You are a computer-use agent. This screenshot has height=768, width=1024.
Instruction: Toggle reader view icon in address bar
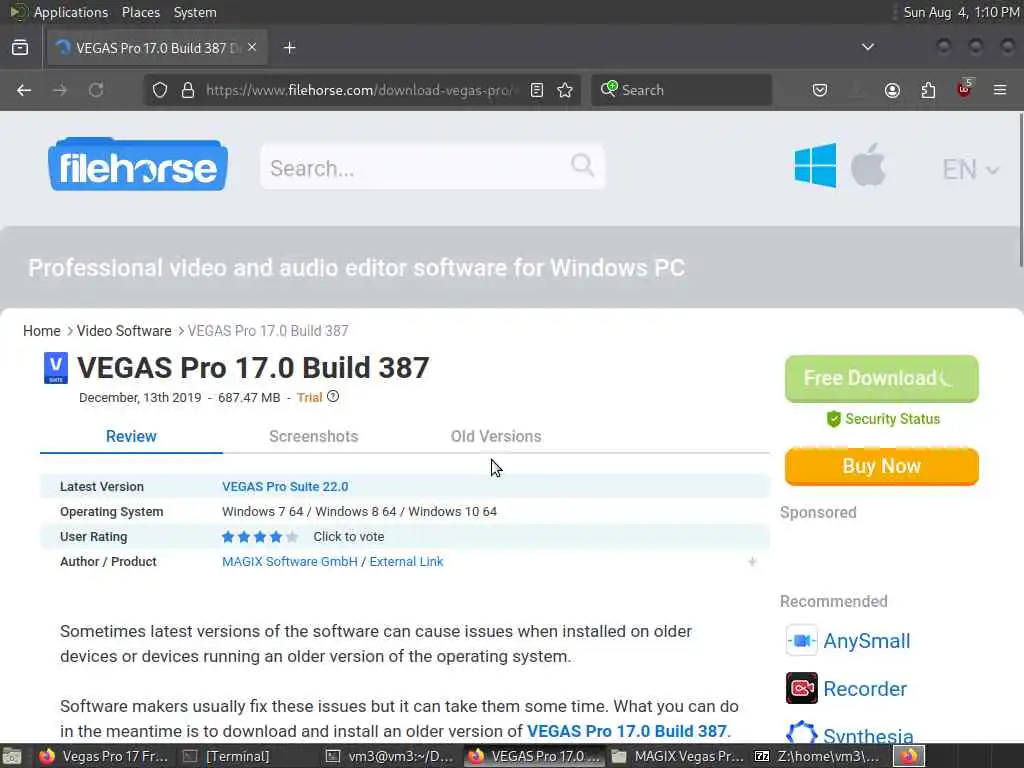(537, 90)
